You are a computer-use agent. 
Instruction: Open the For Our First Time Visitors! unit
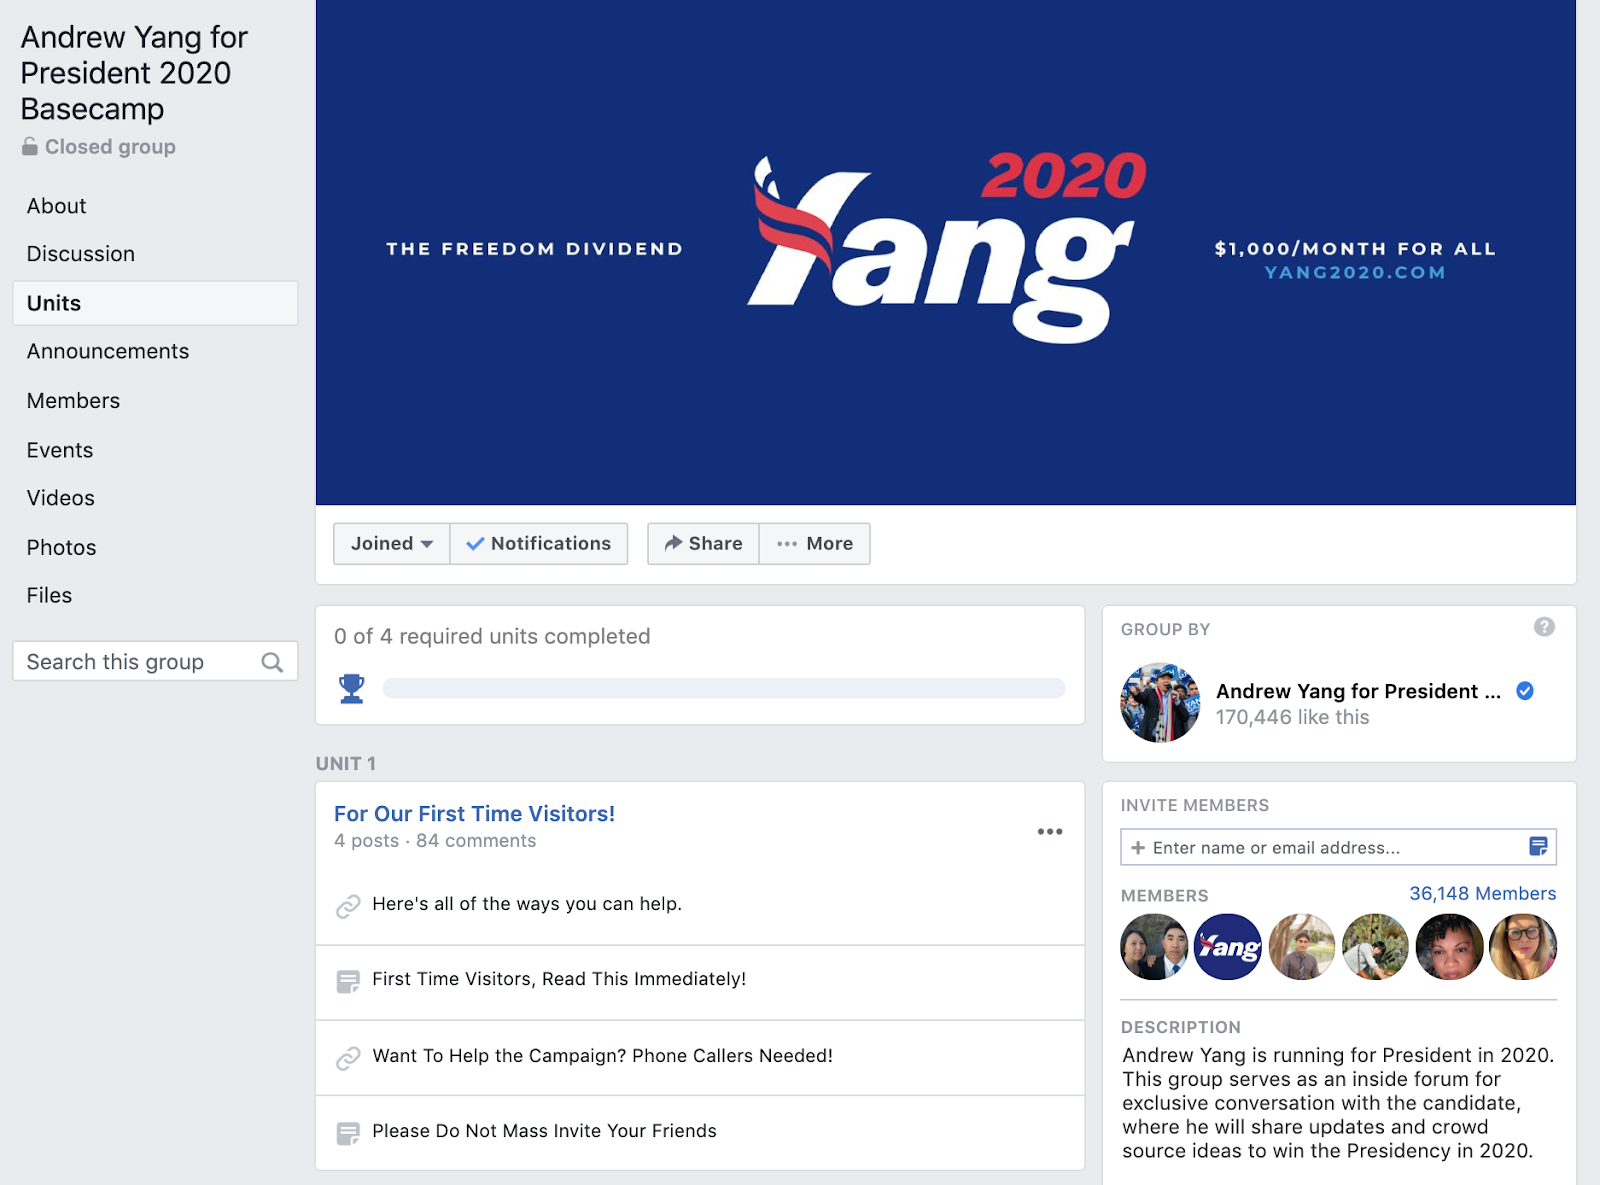click(x=474, y=814)
